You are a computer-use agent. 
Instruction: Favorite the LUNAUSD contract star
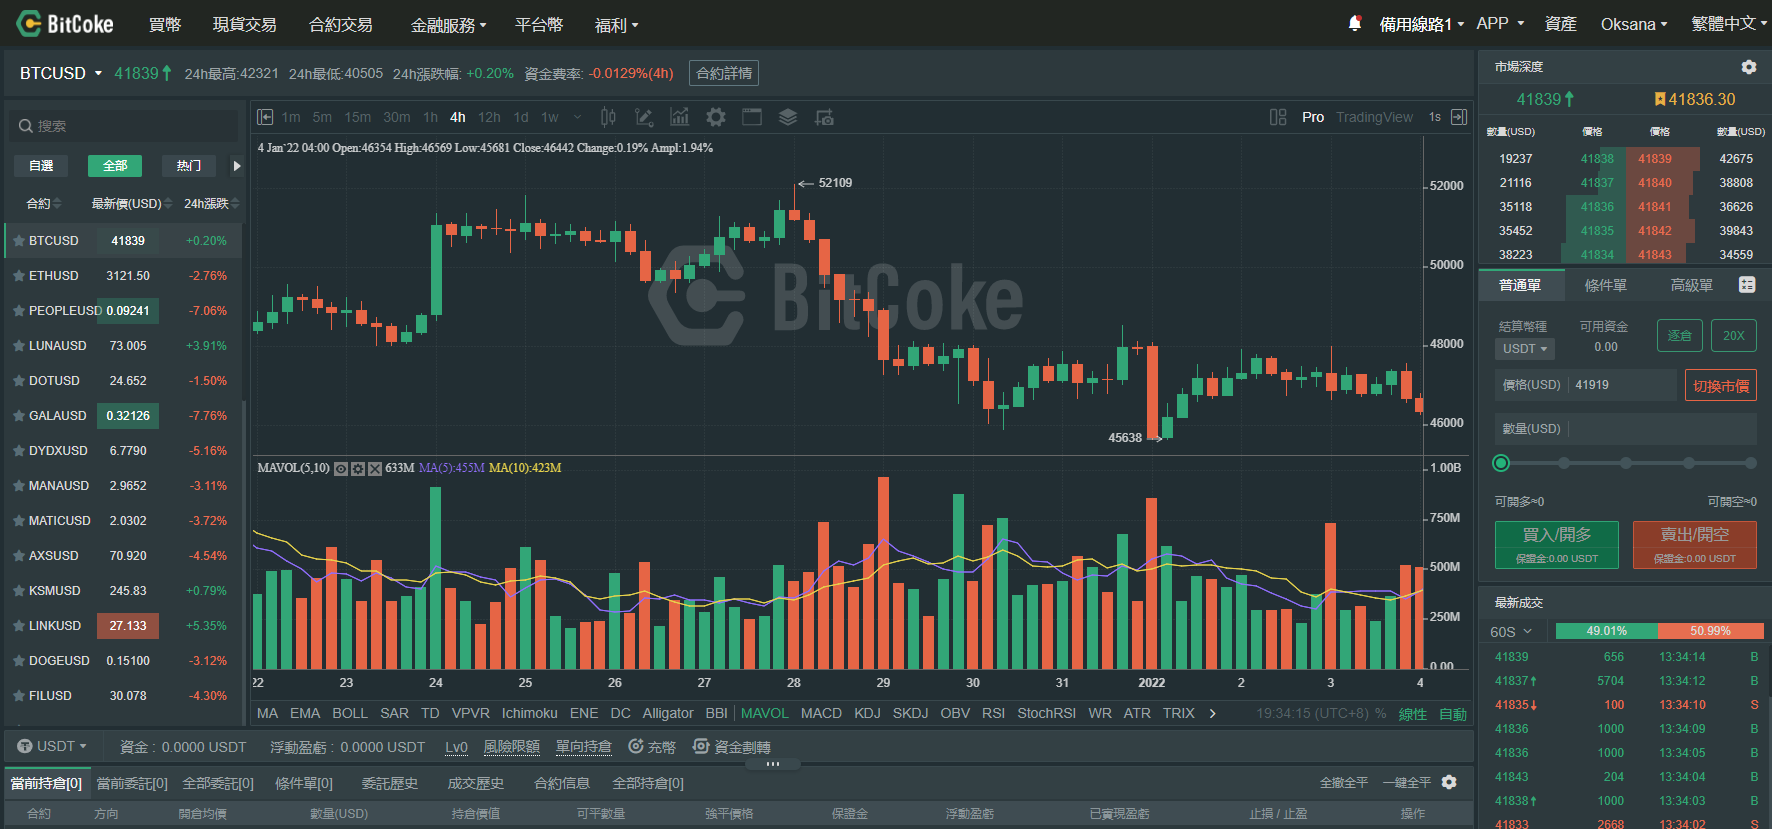pos(18,345)
